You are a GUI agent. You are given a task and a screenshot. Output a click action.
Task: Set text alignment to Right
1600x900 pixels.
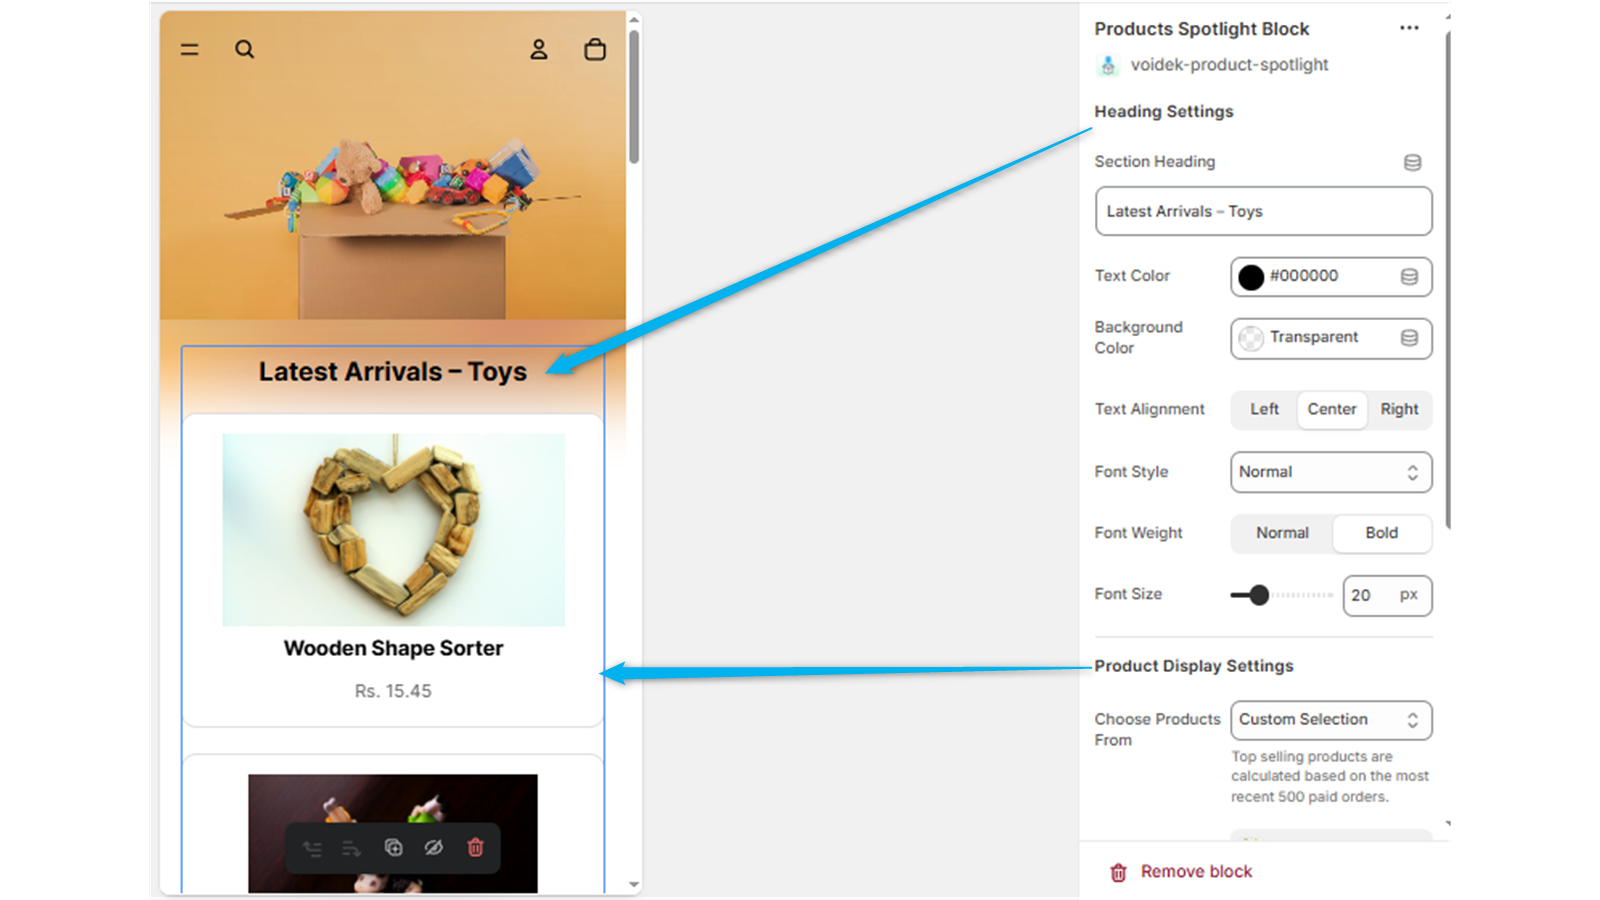click(x=1399, y=410)
